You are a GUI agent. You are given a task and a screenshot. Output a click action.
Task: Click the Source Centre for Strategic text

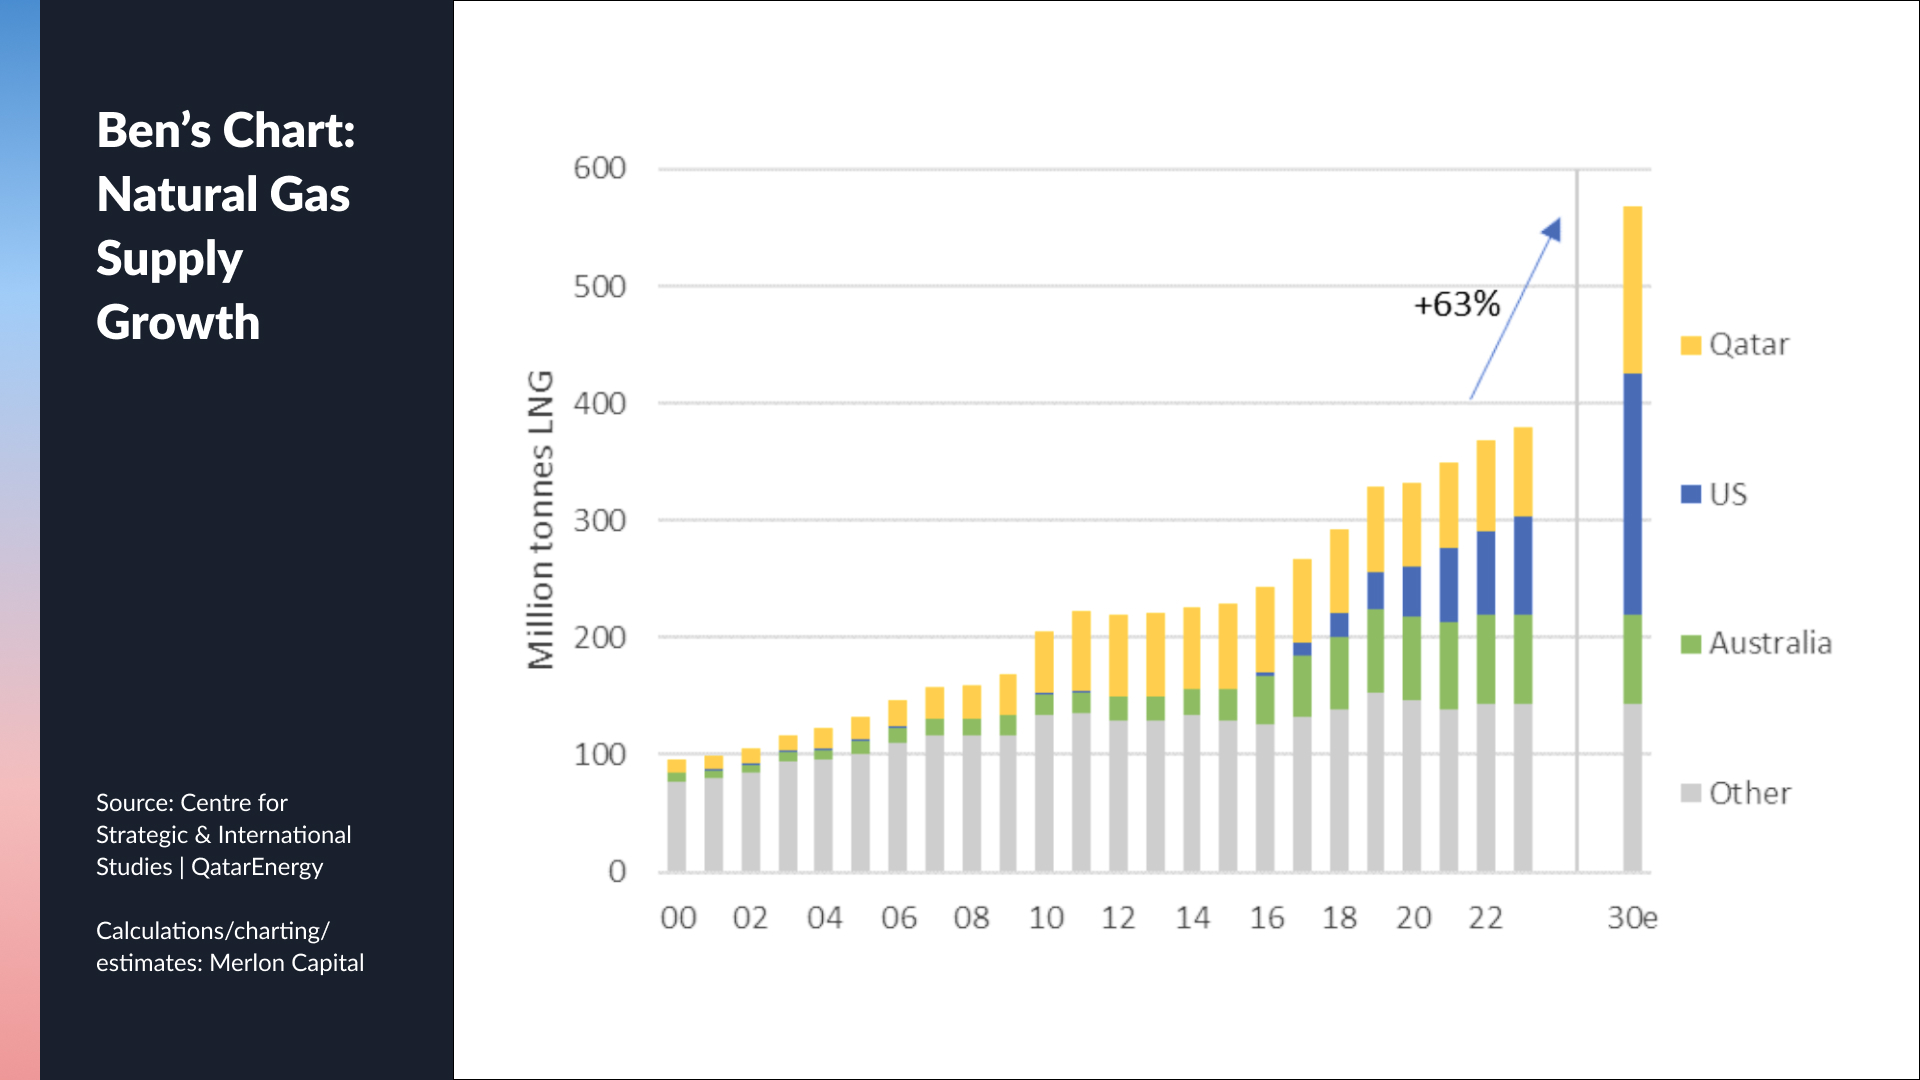[x=223, y=834]
